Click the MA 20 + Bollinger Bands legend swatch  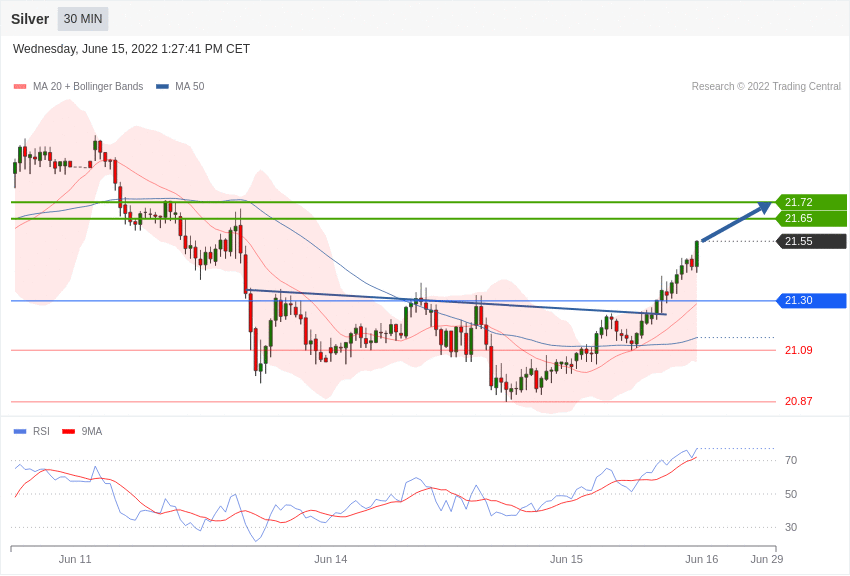click(20, 87)
